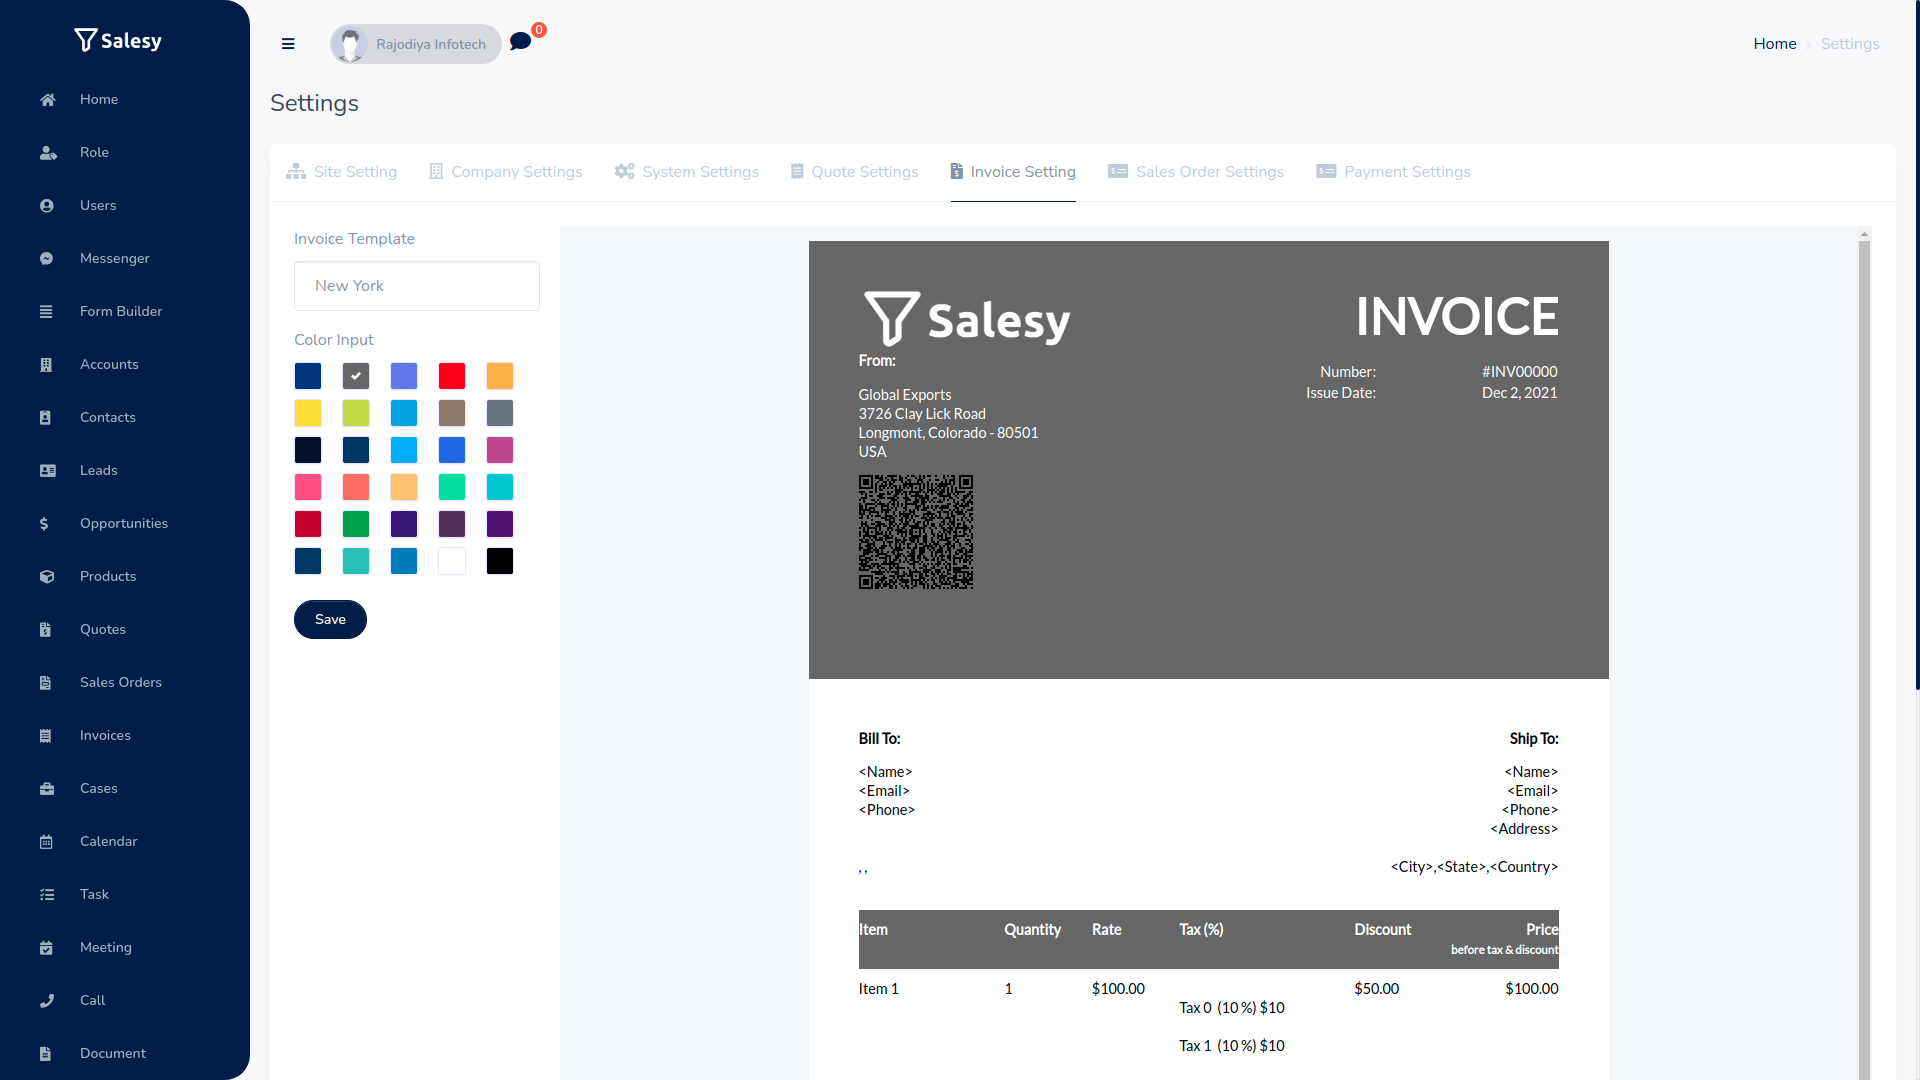Choose the orange color swatch
1920x1080 pixels.
point(500,376)
